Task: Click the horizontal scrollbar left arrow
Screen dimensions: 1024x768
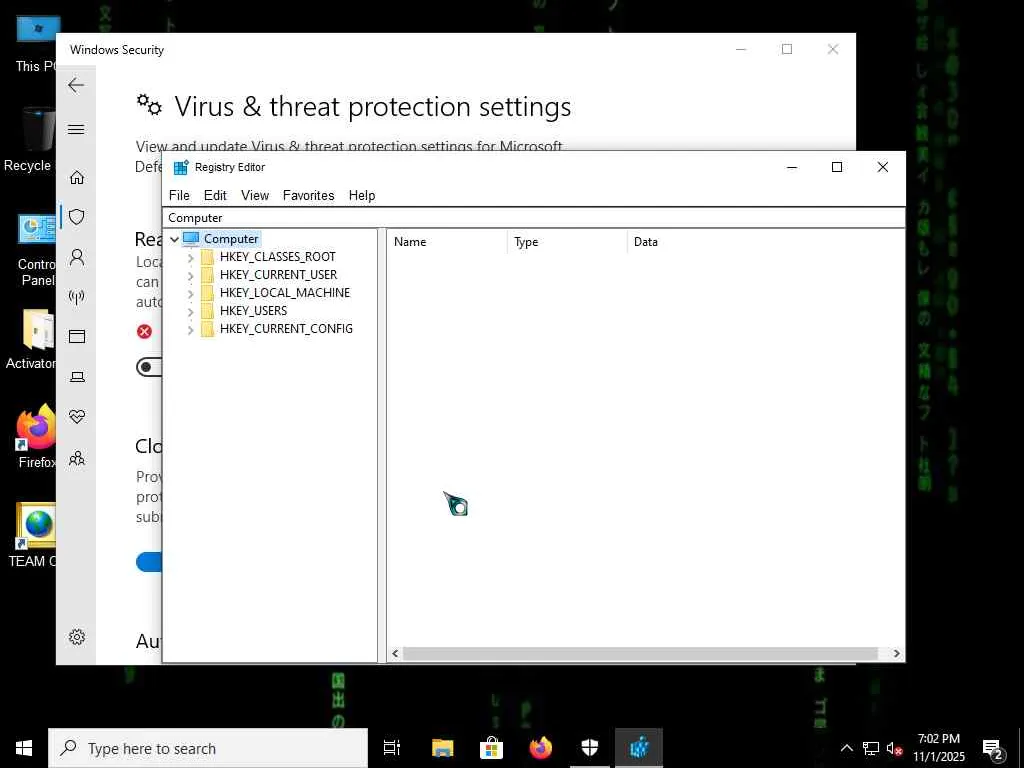Action: tap(395, 653)
